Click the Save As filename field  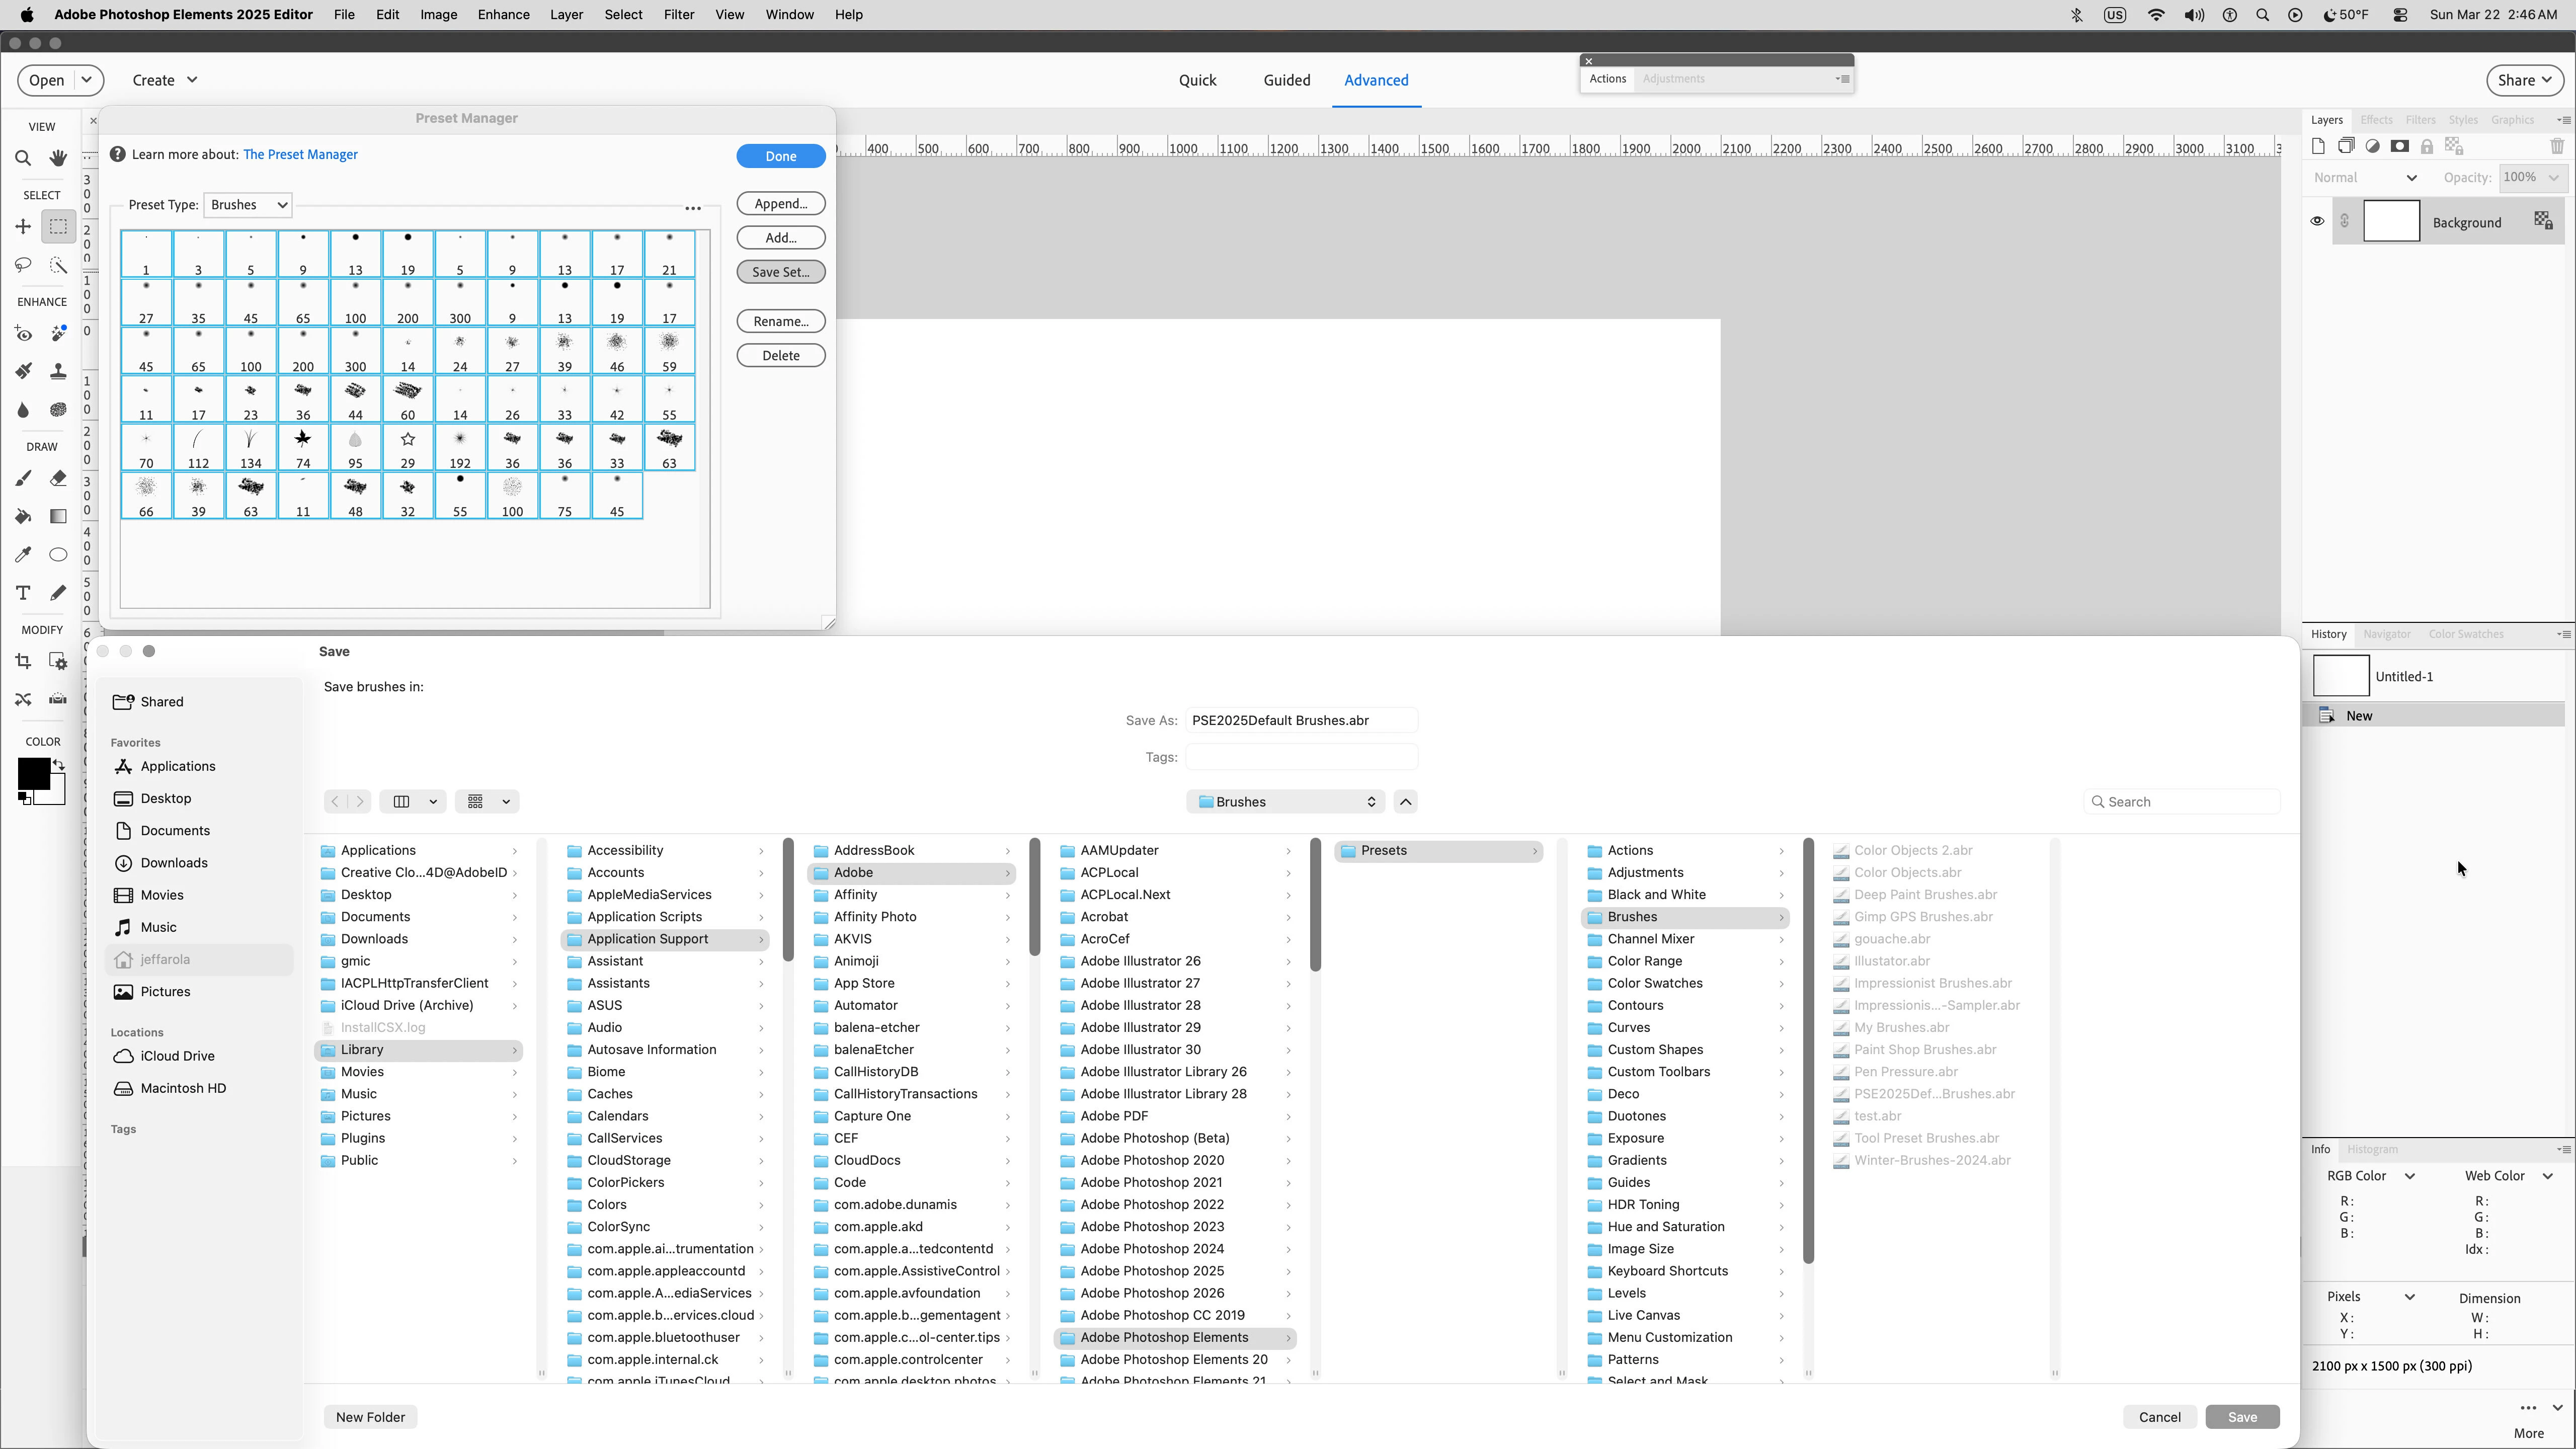[x=1300, y=720]
